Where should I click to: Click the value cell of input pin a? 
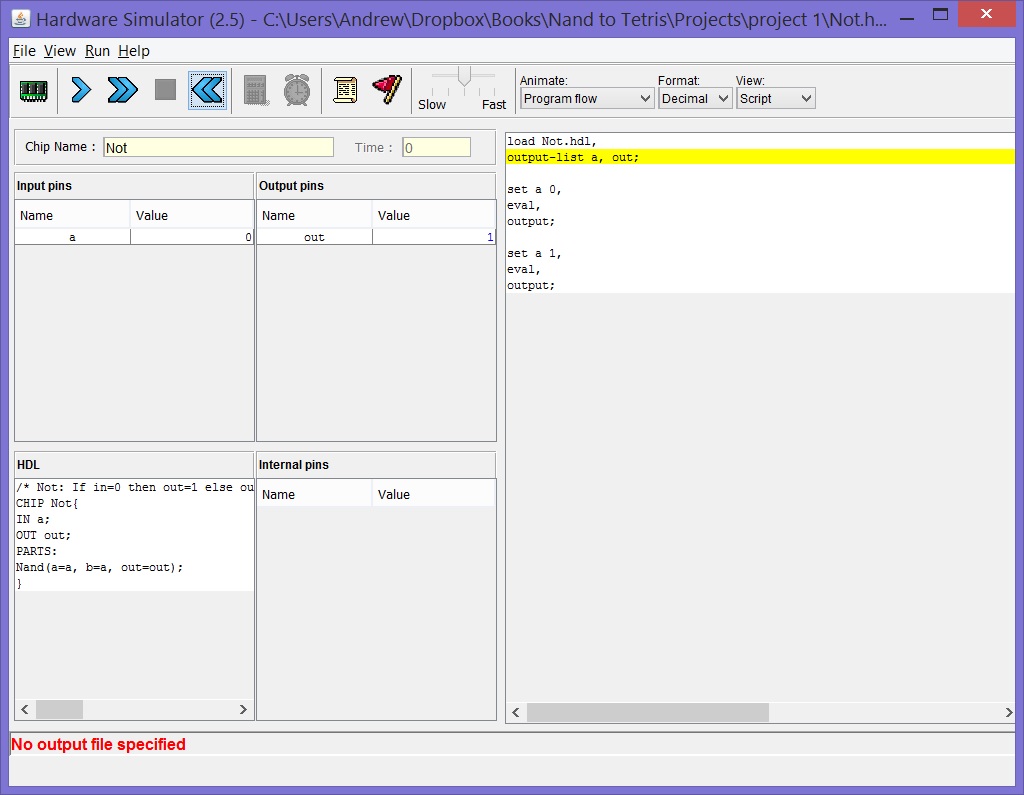(x=192, y=237)
